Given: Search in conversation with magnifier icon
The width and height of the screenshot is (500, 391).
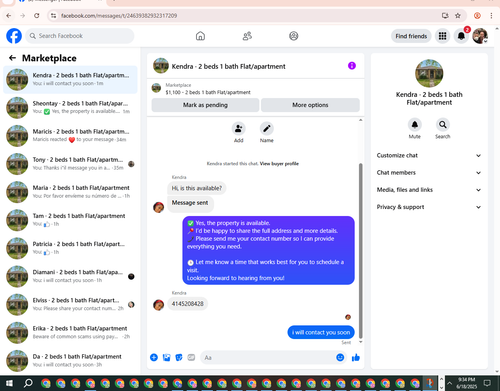Looking at the screenshot, I should 443,125.
